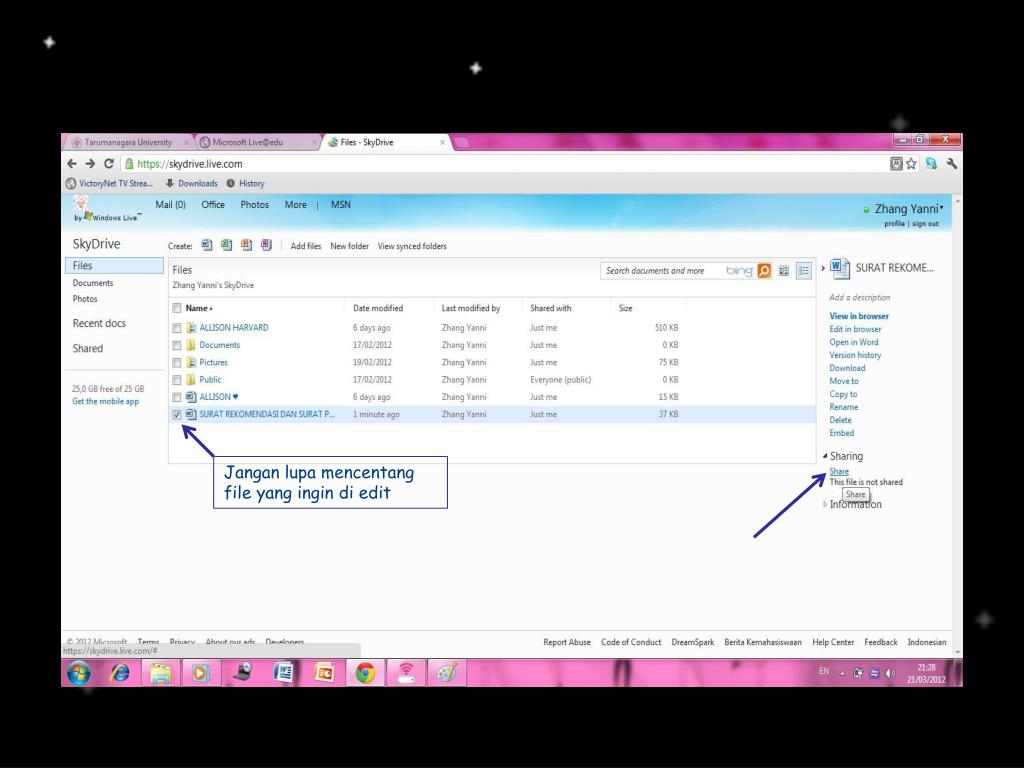
Task: Toggle the select-all checkbox beside Name
Action: click(176, 308)
